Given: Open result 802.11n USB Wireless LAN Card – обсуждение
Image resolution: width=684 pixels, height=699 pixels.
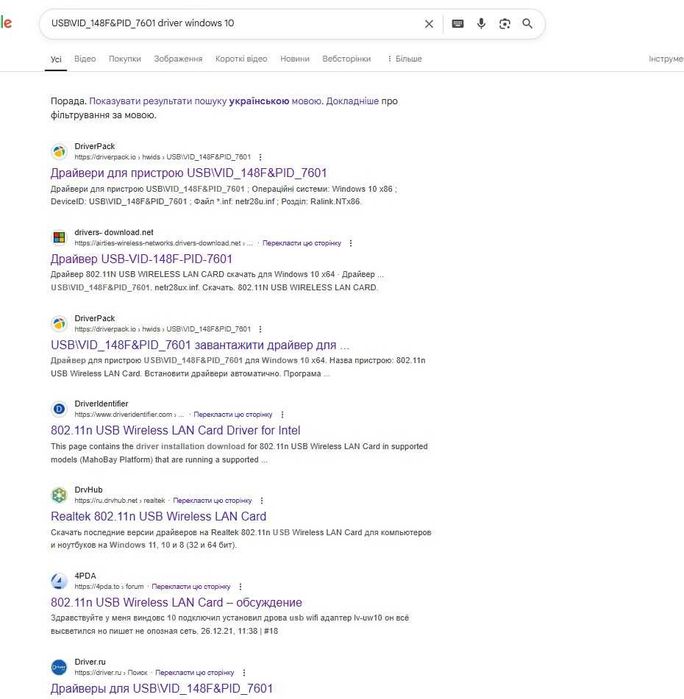Looking at the screenshot, I should point(176,603).
